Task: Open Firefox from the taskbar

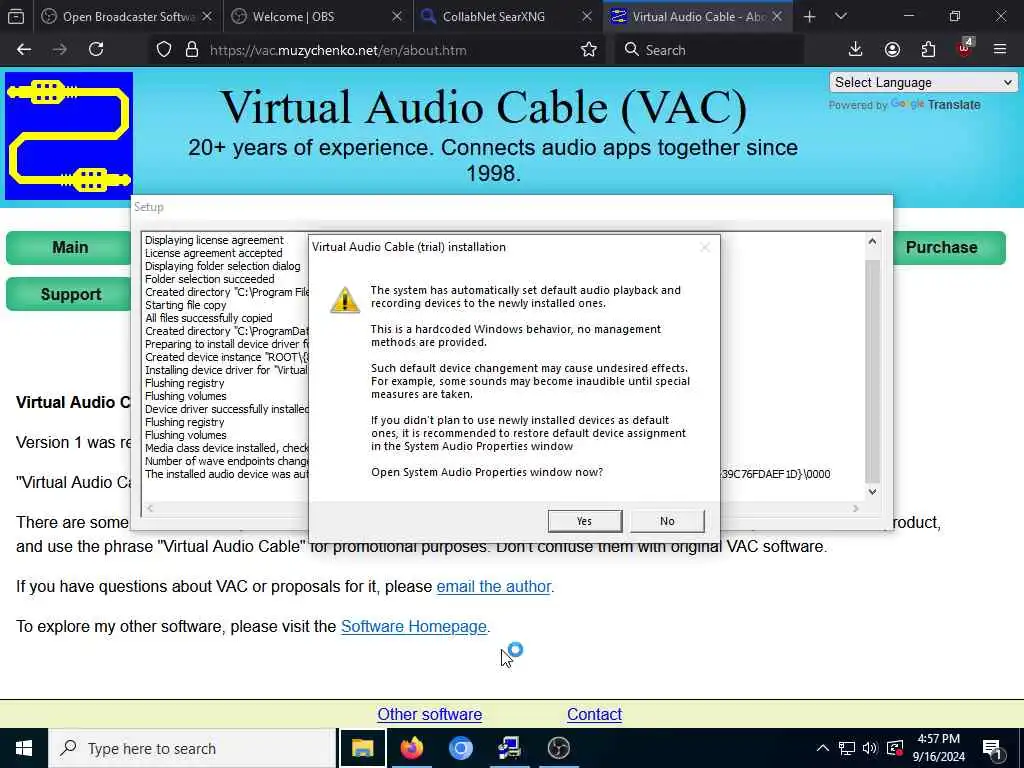Action: click(411, 748)
